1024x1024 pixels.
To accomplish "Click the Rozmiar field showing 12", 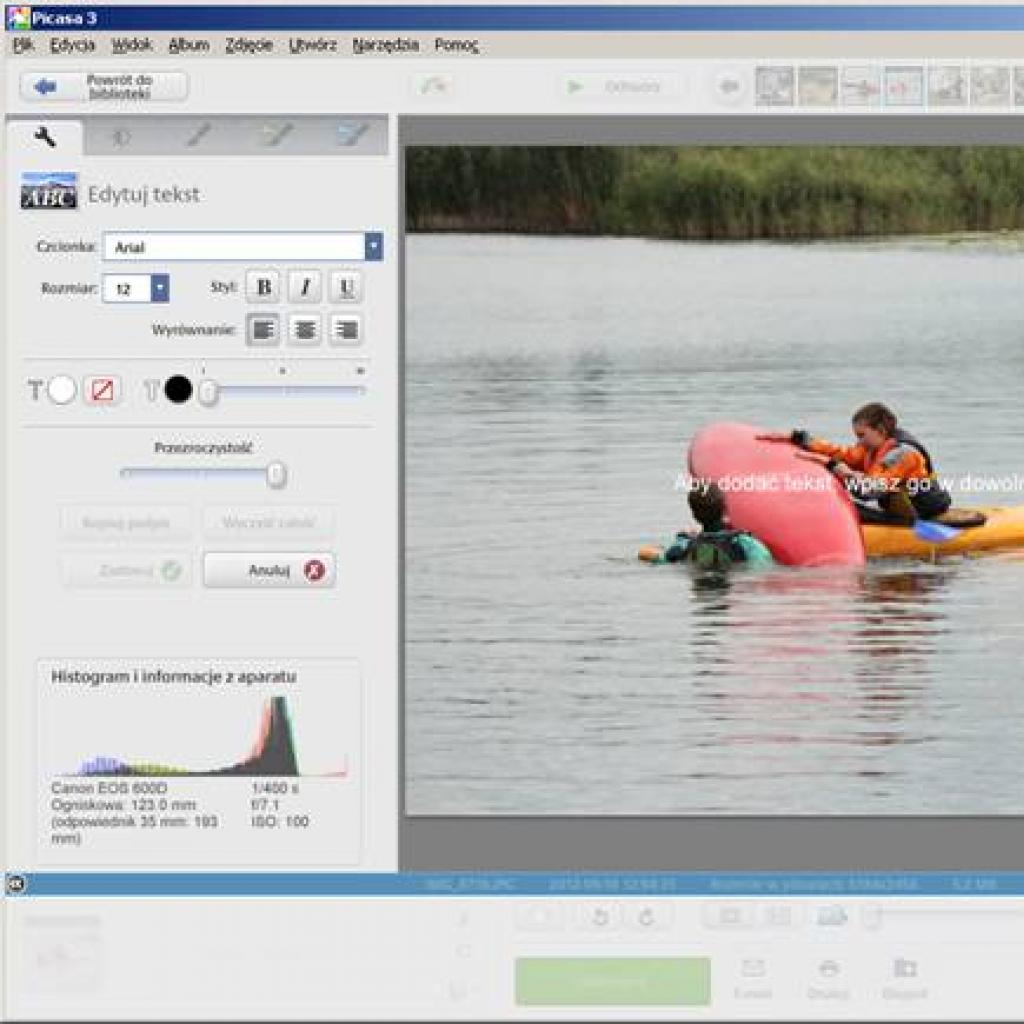I will point(127,288).
